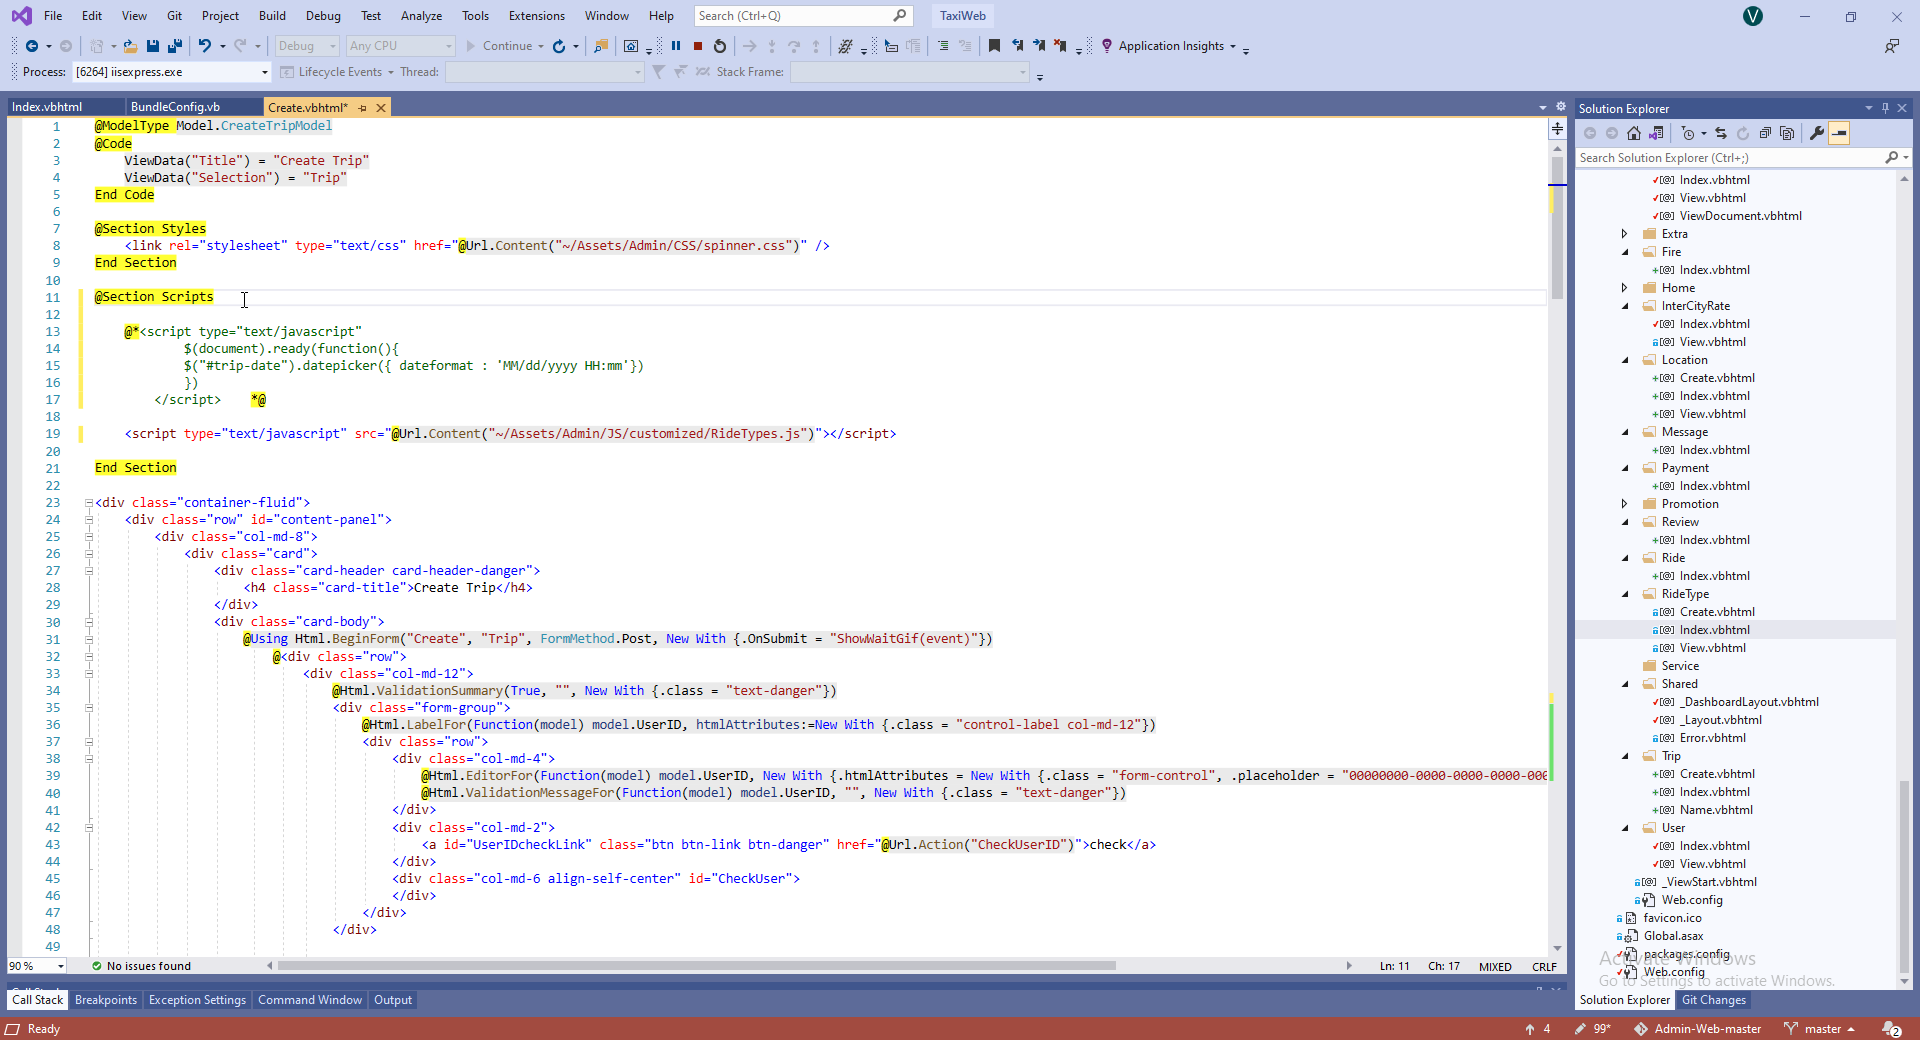Sync with Active Document in Solution Explorer

(1721, 133)
